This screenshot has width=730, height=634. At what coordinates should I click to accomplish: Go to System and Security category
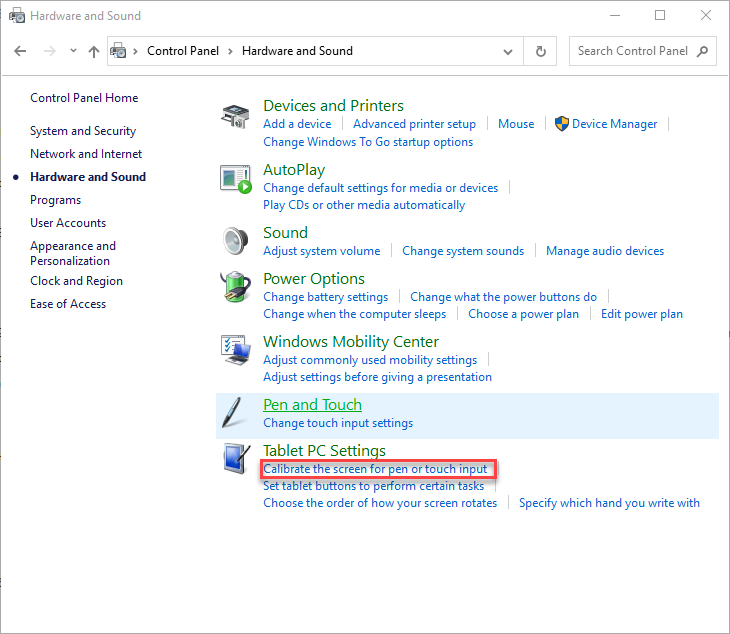pyautogui.click(x=83, y=131)
